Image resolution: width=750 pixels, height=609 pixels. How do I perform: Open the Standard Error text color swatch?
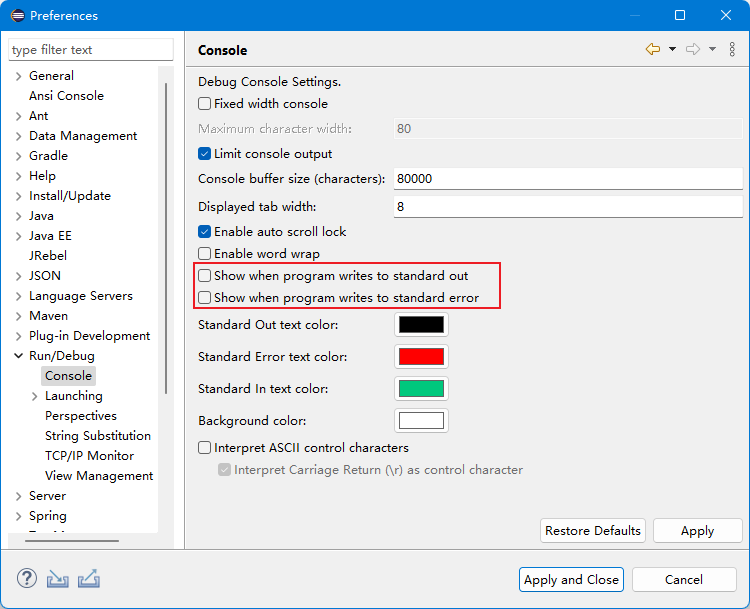pyautogui.click(x=421, y=357)
